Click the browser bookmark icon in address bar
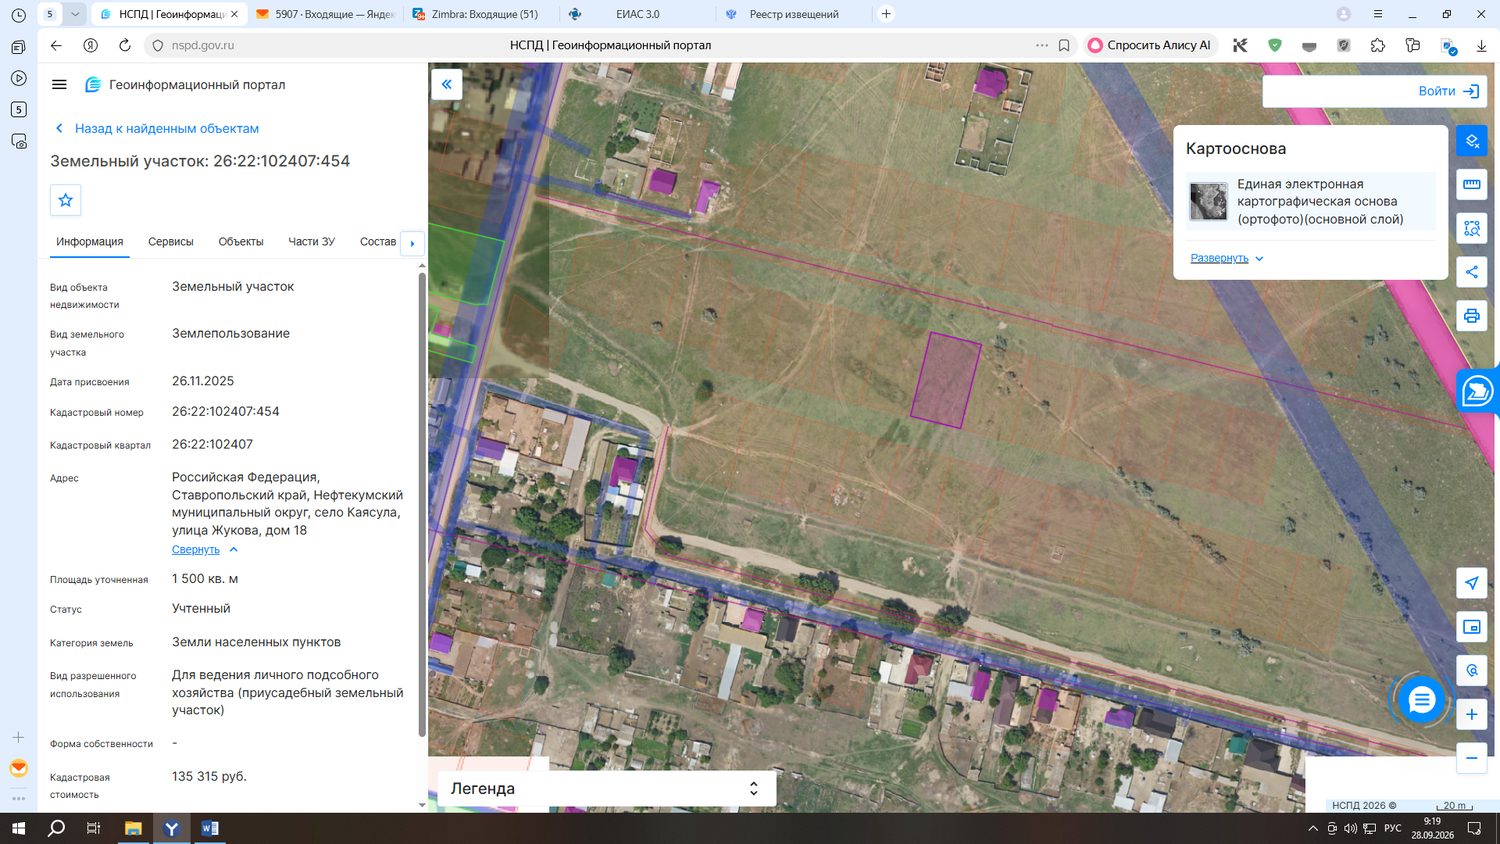 coord(1064,45)
